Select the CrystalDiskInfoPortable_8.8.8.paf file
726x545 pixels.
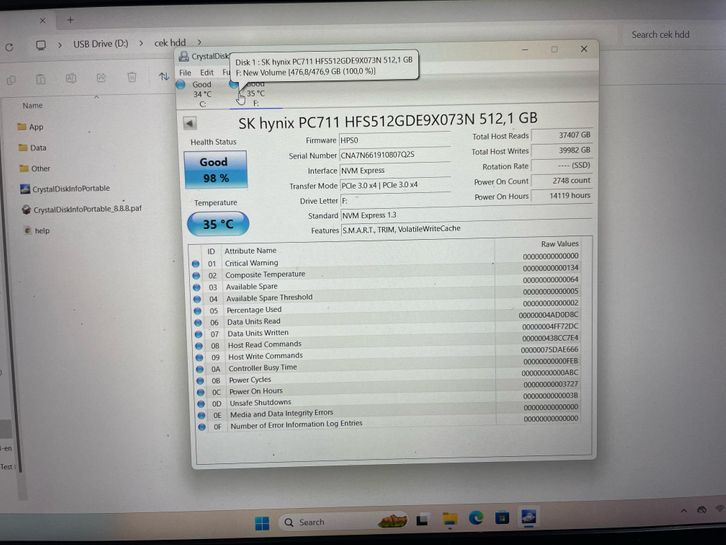(82, 209)
